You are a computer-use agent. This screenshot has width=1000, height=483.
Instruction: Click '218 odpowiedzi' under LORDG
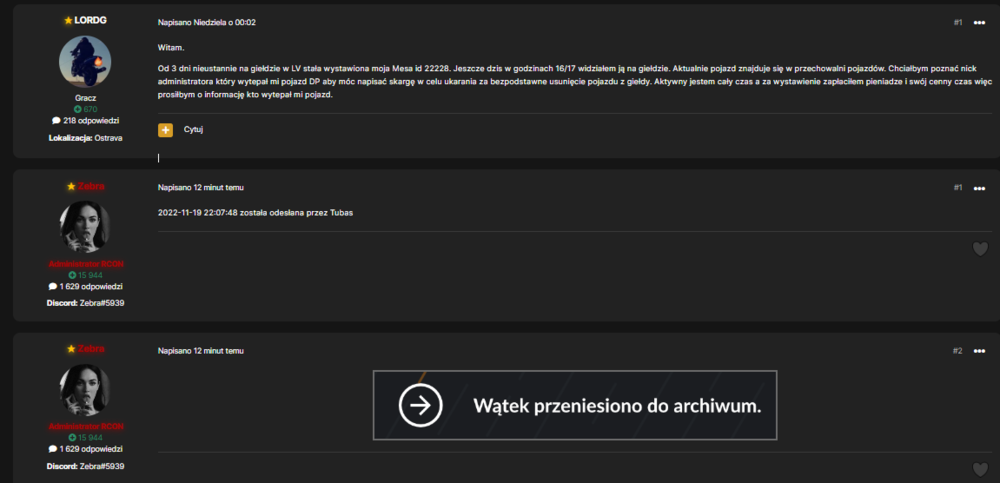85,121
